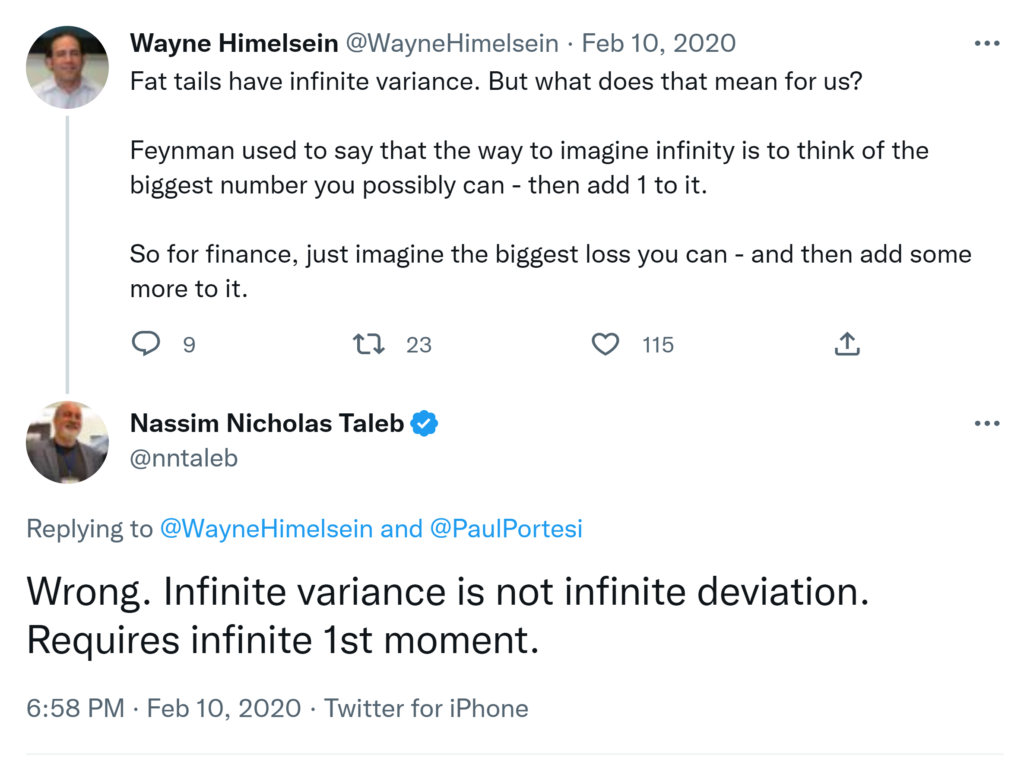Click the share upload icon
This screenshot has height=768, width=1024.
[846, 344]
